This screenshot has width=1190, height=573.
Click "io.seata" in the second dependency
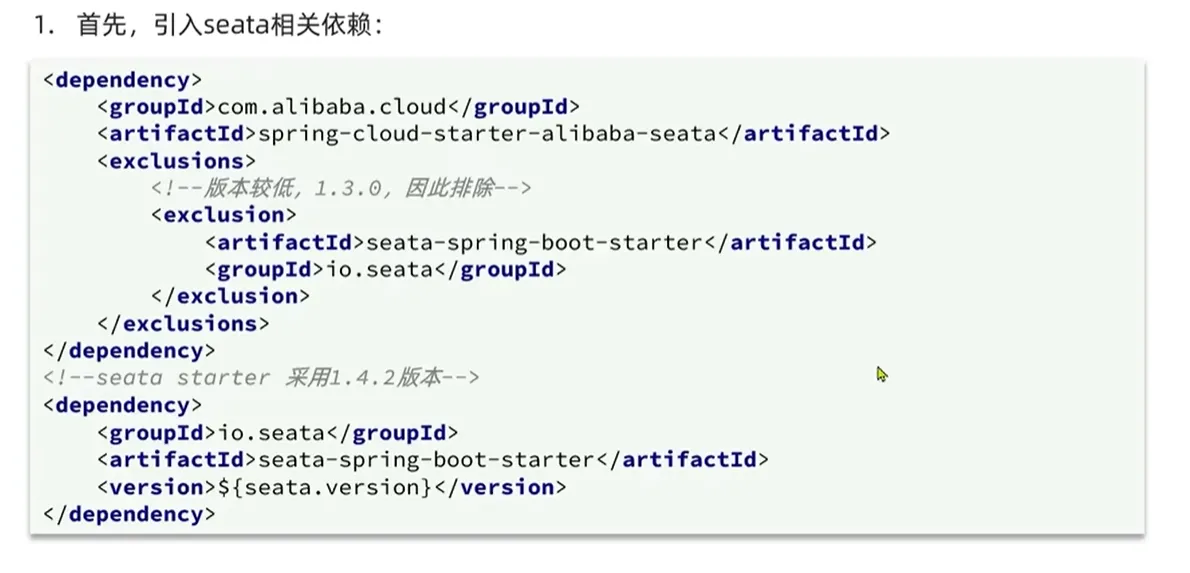272,432
